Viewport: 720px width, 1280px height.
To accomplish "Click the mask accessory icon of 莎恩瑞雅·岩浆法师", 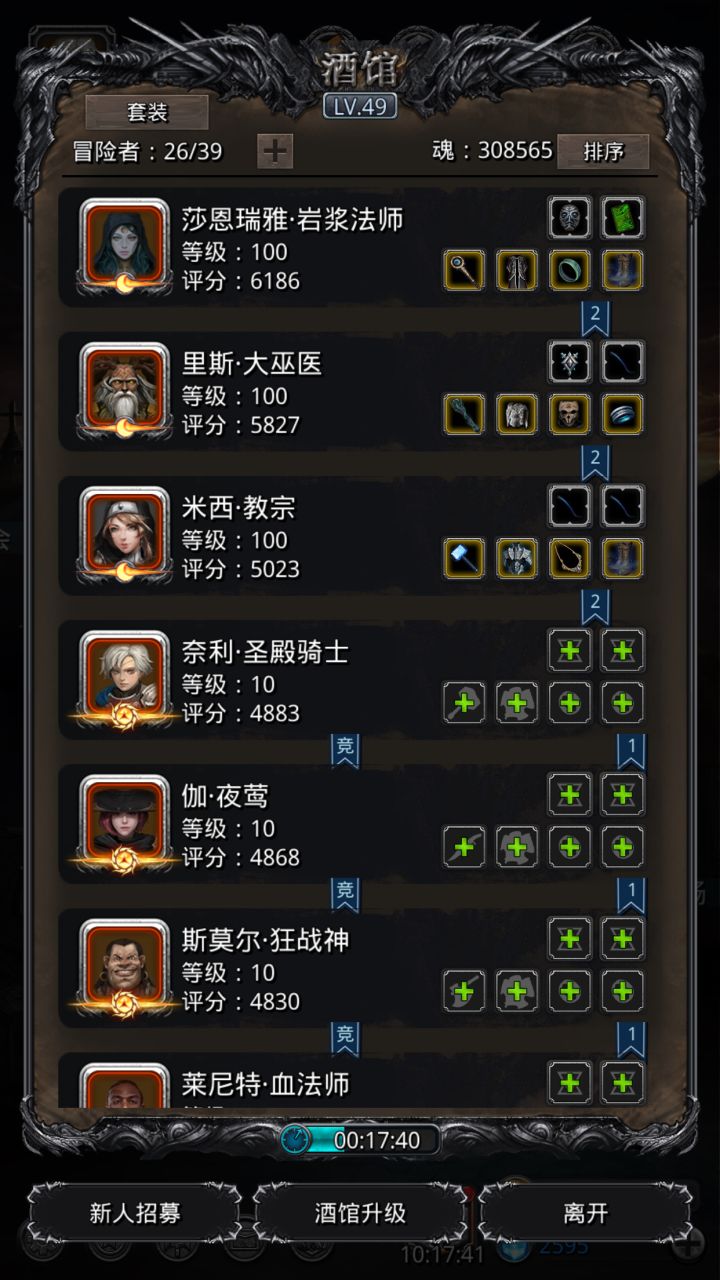I will tap(570, 217).
